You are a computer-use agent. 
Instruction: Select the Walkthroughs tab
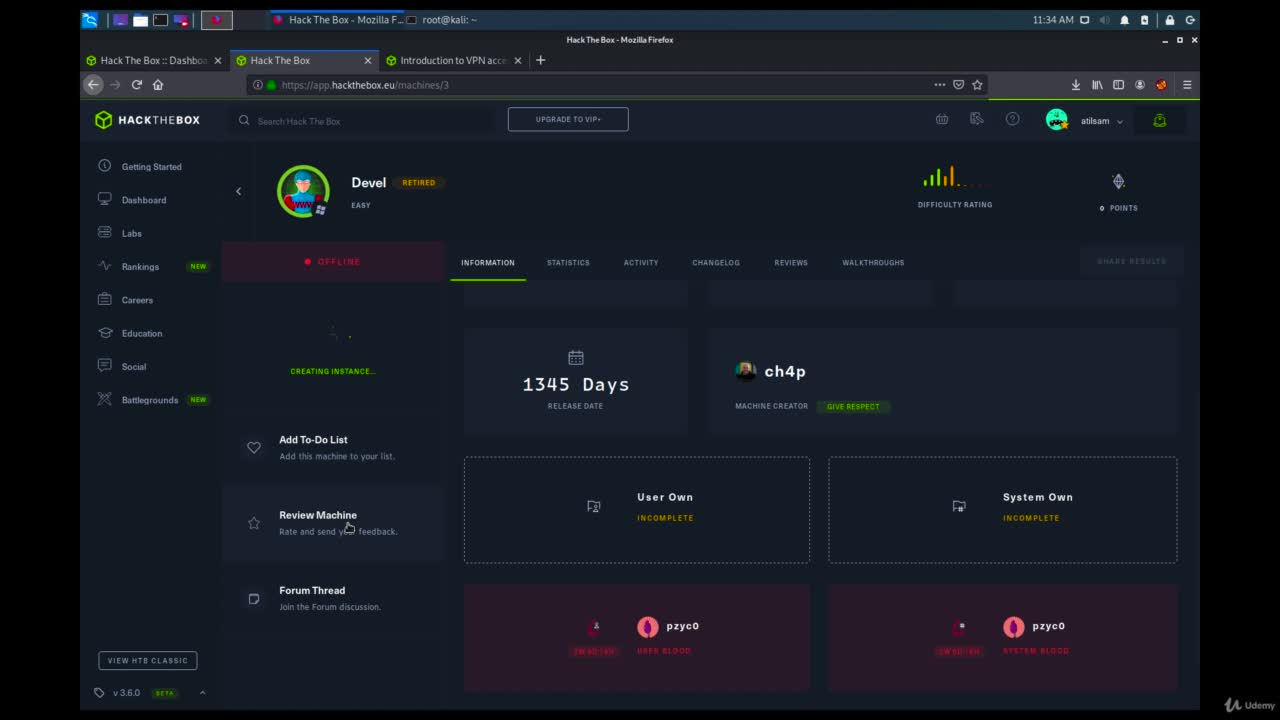pos(873,263)
